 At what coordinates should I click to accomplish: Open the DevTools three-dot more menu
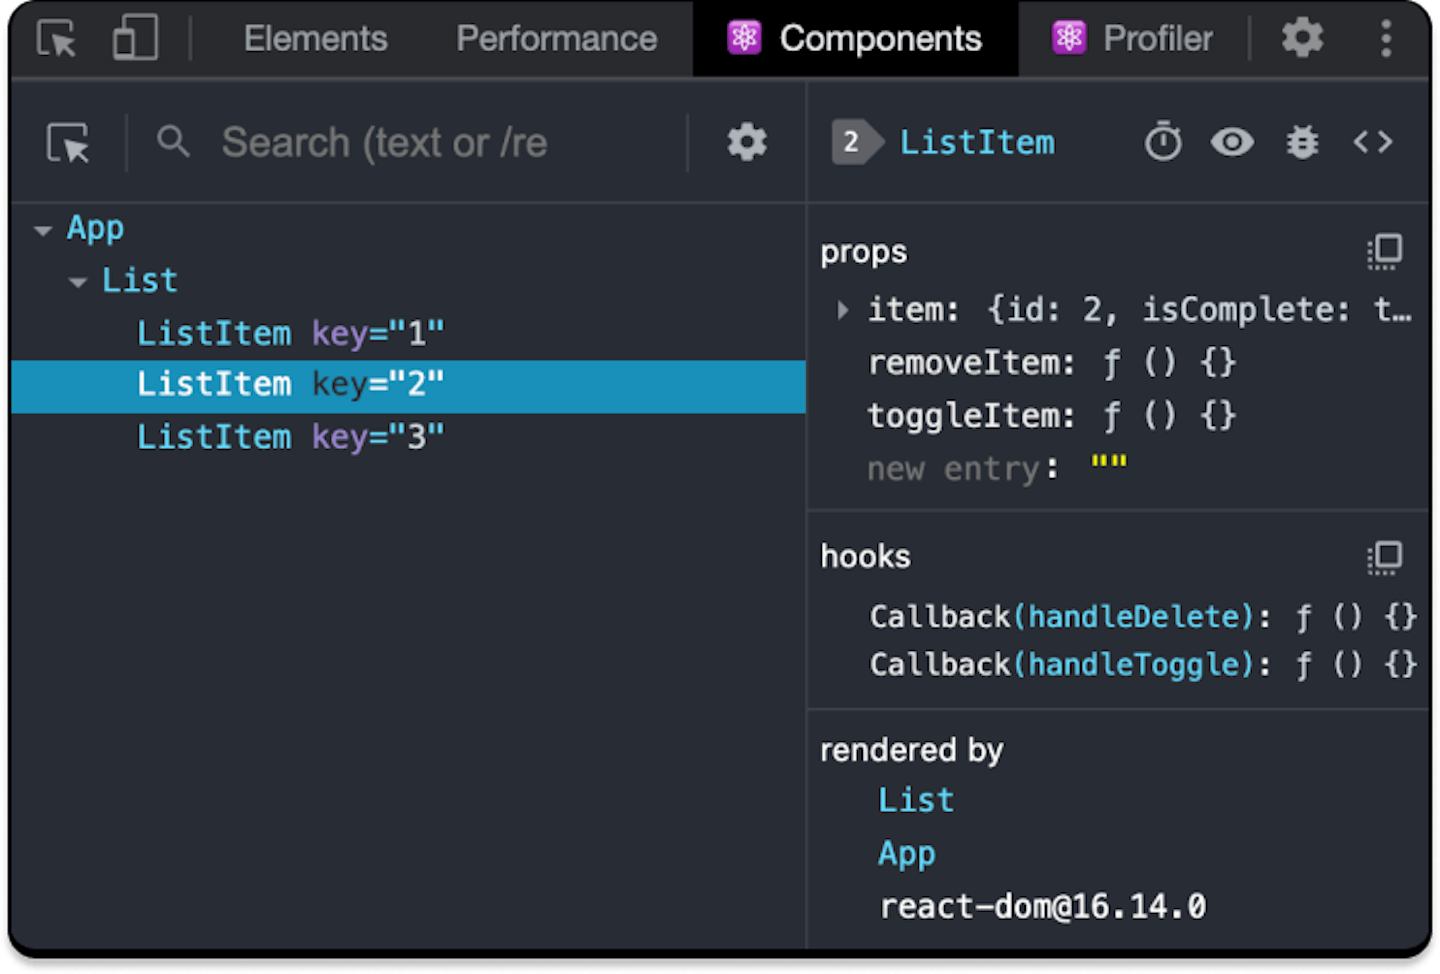tap(1386, 39)
